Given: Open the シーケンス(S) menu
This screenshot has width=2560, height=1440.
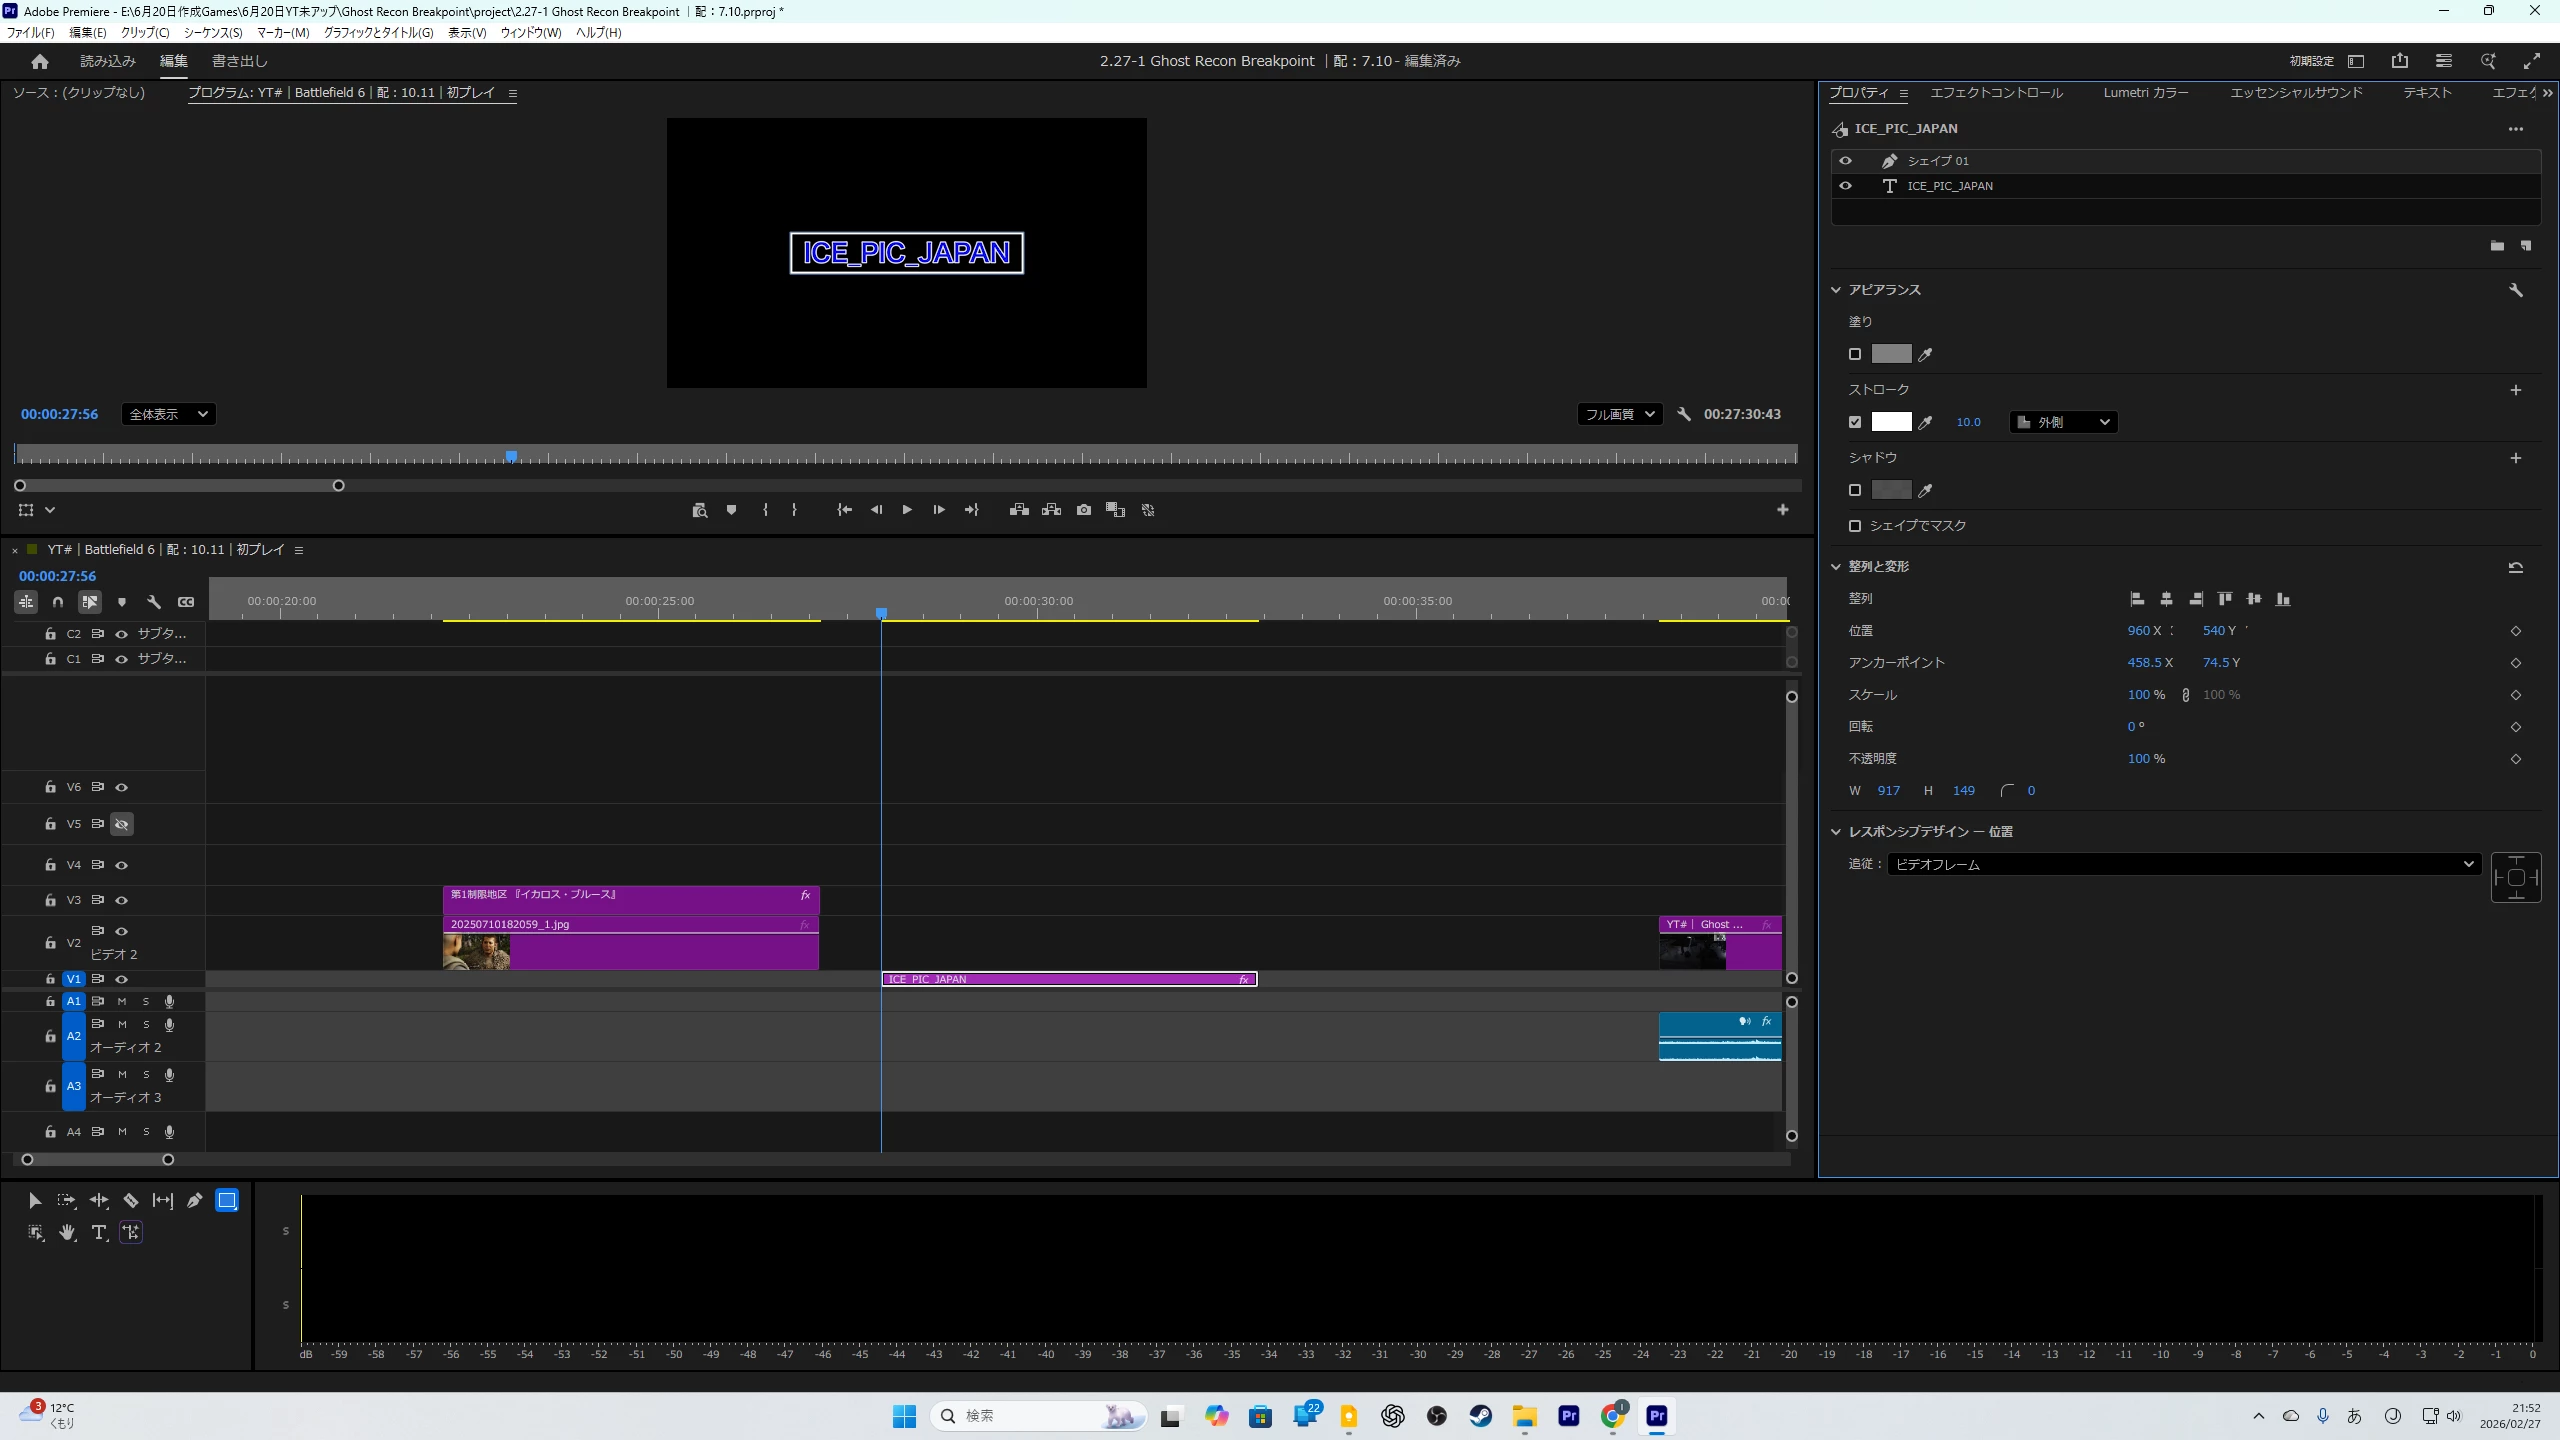Looking at the screenshot, I should [212, 33].
